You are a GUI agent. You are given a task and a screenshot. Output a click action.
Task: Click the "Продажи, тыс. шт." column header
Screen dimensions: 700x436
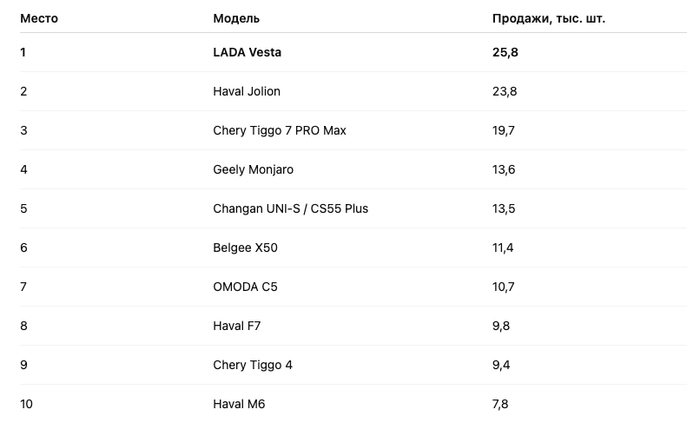(x=548, y=18)
